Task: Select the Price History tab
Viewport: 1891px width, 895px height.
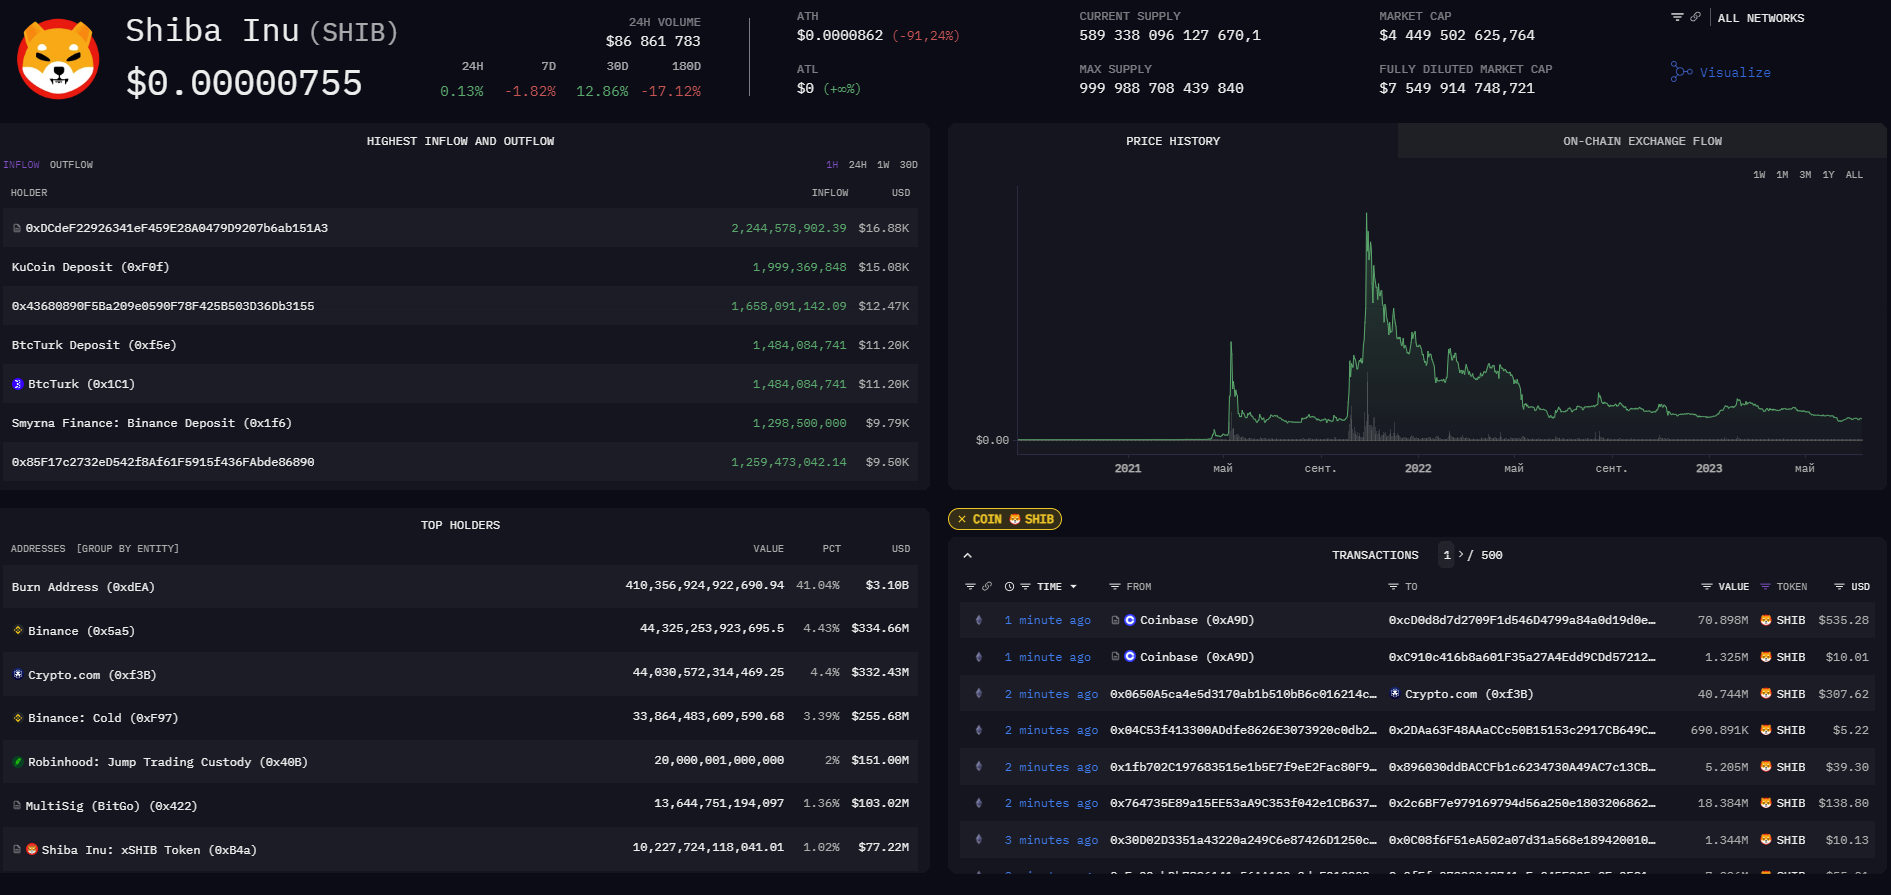Action: (x=1172, y=141)
